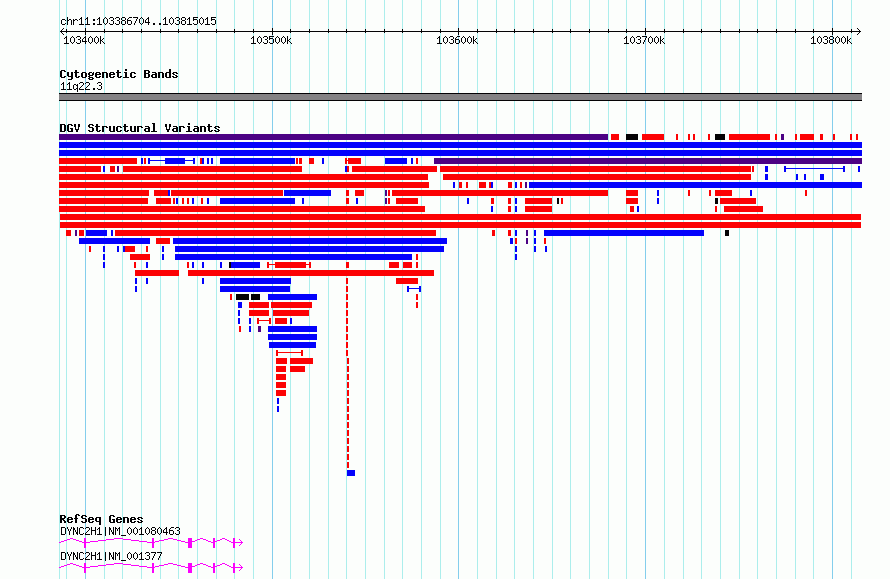This screenshot has height=579, width=890.
Task: Click the vertical dashed red variant column
Action: (x=348, y=375)
